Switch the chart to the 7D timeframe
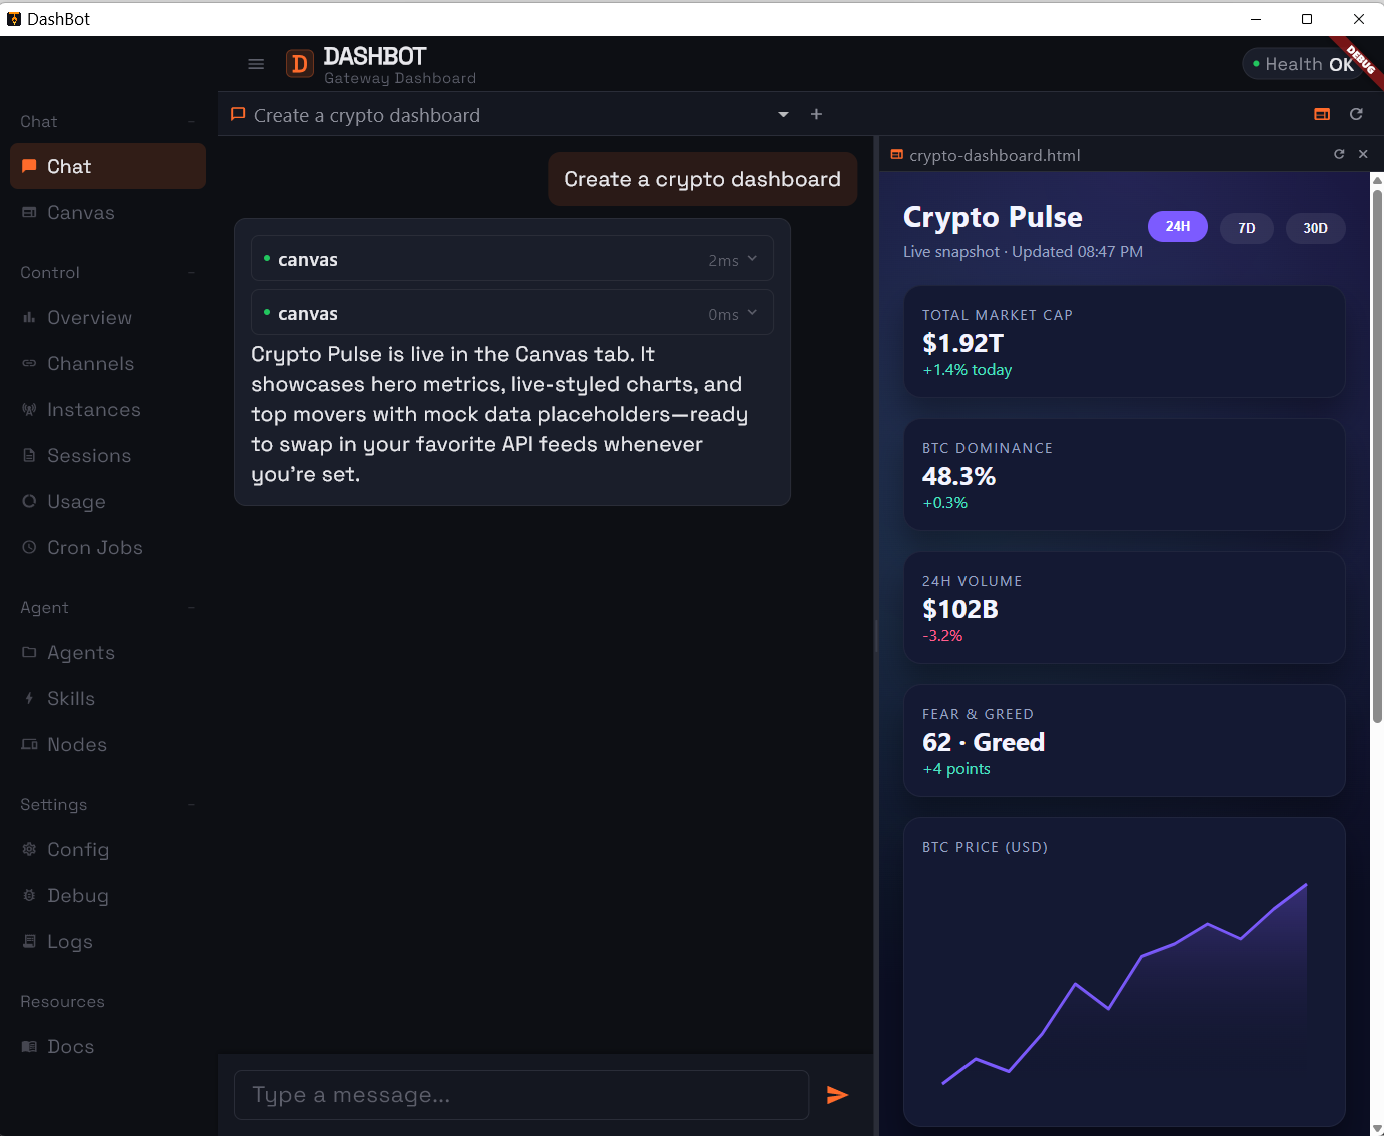This screenshot has height=1136, width=1384. coord(1246,228)
